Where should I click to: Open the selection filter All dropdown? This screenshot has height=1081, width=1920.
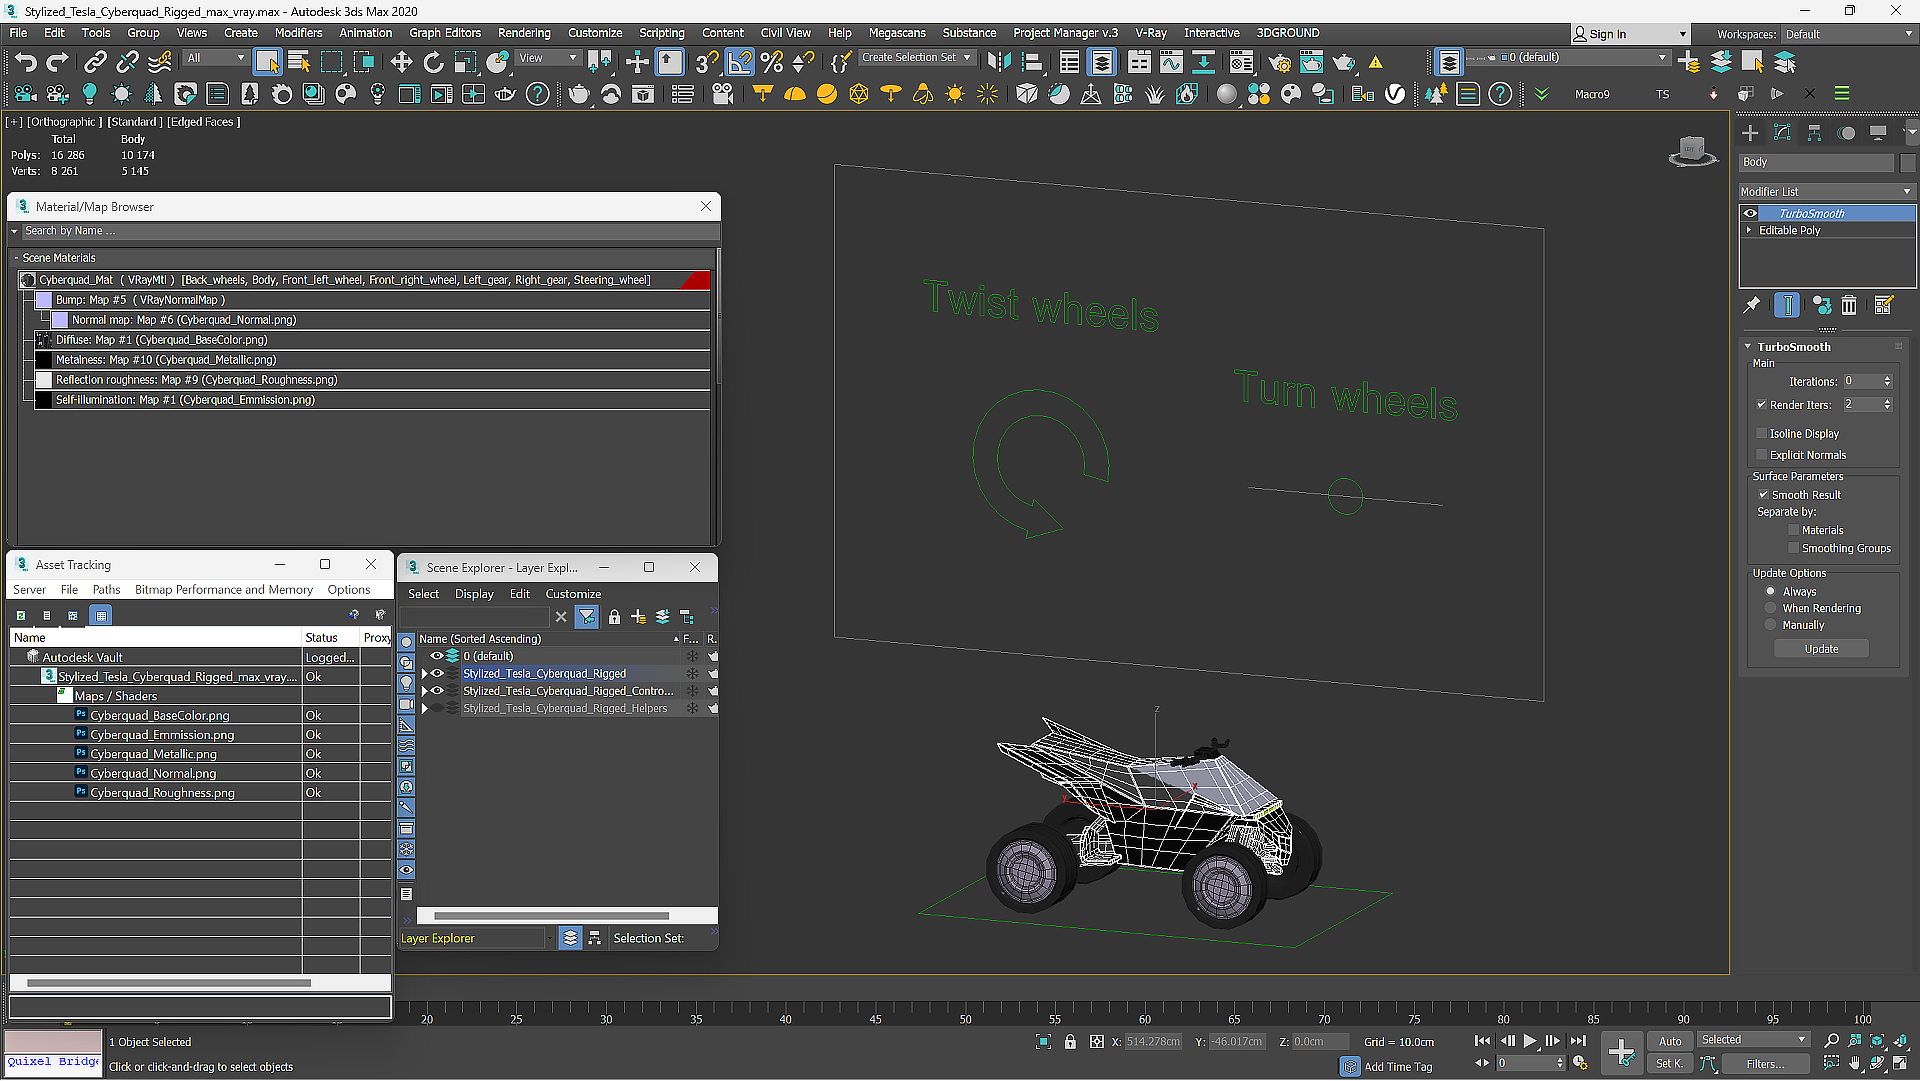point(215,58)
